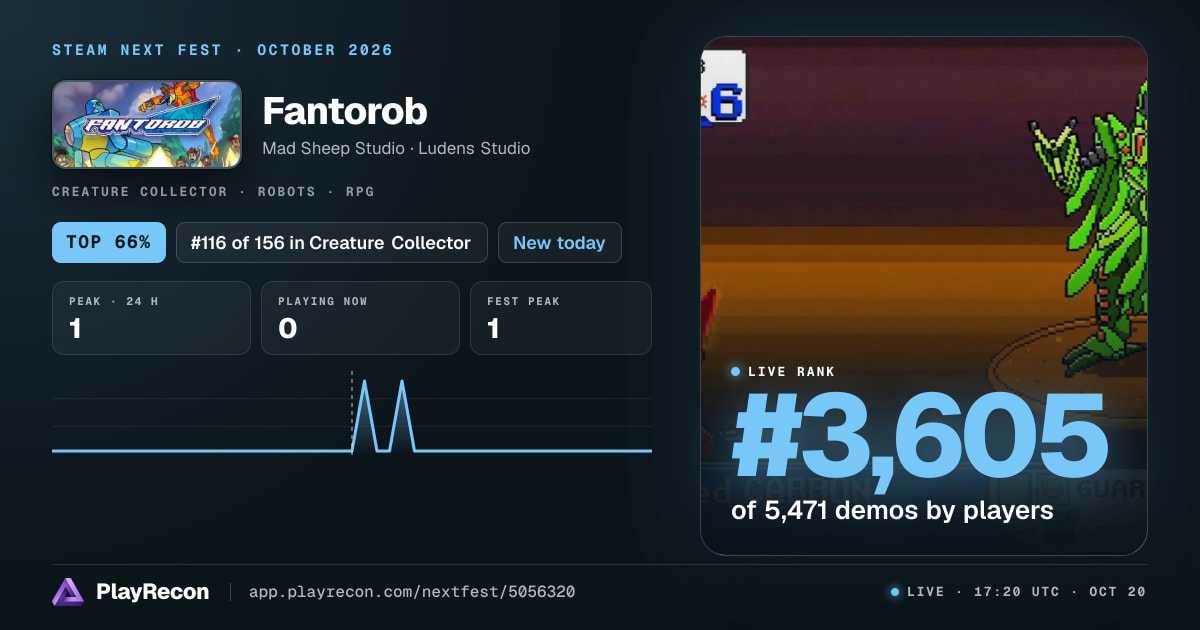Image resolution: width=1200 pixels, height=630 pixels.
Task: Open the #116 of 156 Creature Collector badge
Action: click(331, 242)
